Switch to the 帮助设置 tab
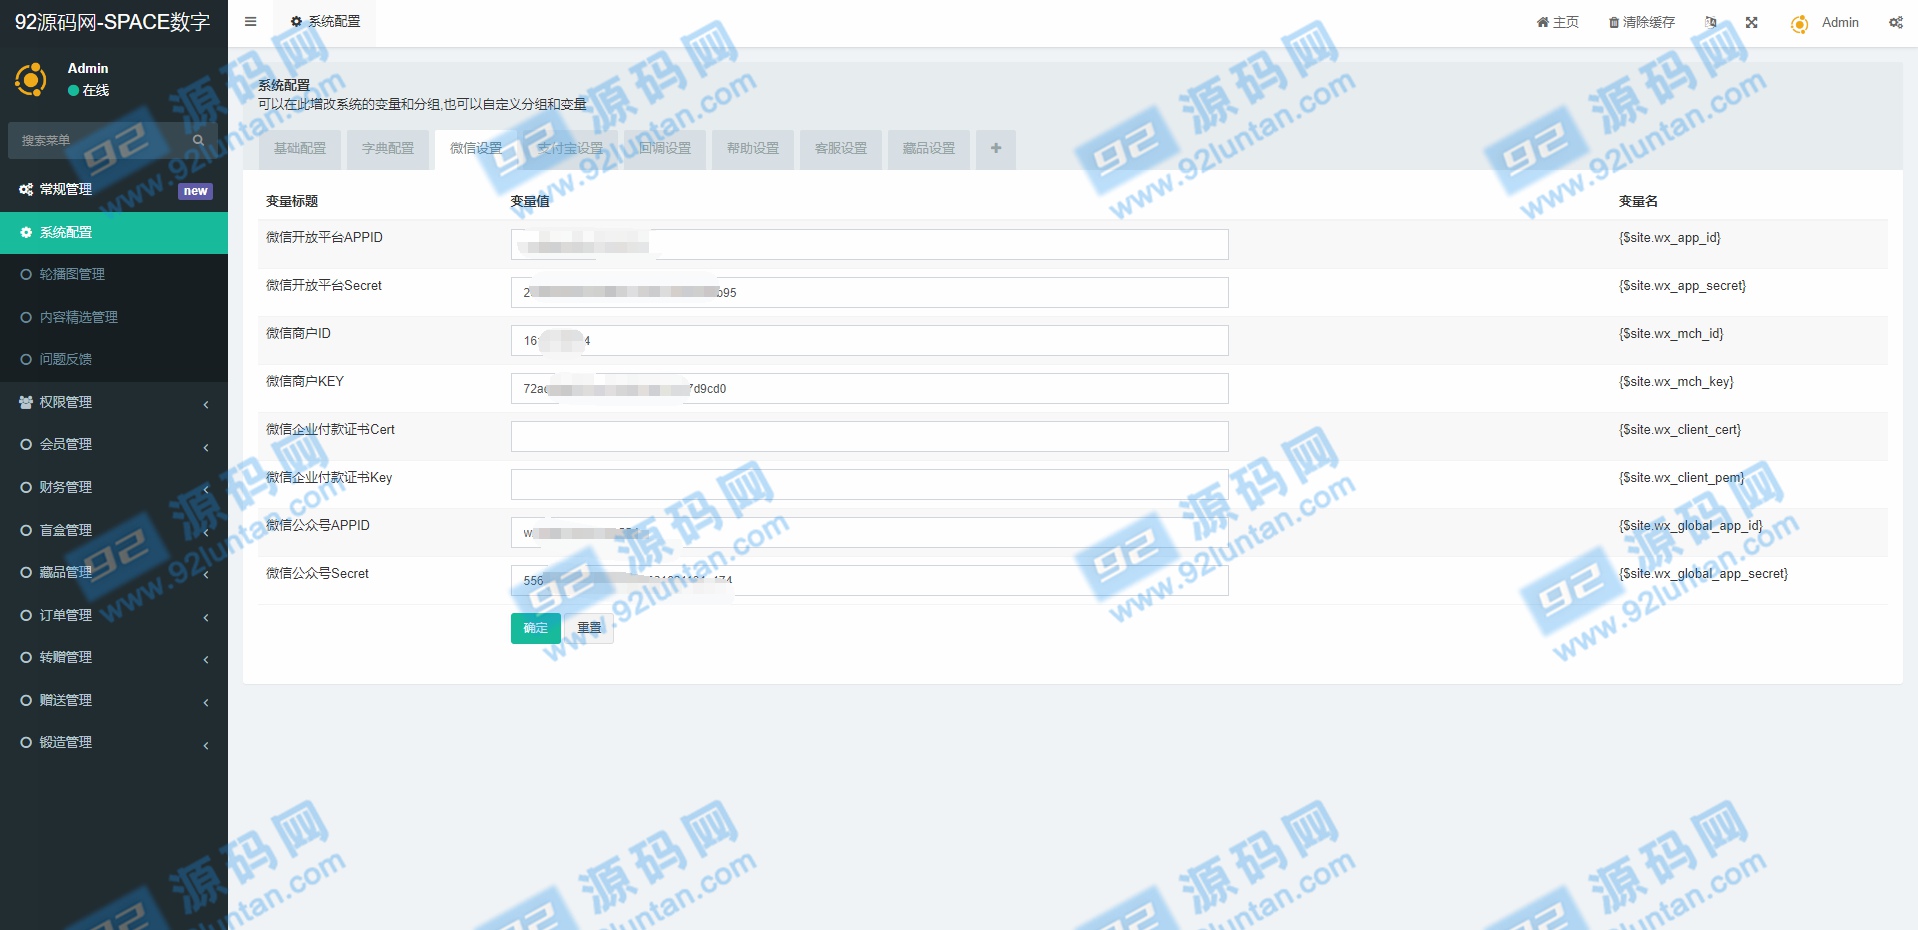Viewport: 1918px width, 930px height. click(x=753, y=148)
